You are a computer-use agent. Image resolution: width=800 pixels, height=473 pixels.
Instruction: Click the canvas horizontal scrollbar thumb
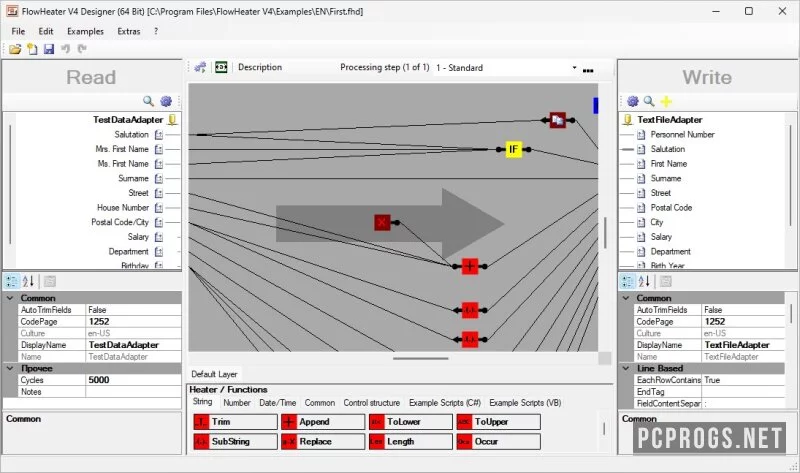tap(420, 358)
